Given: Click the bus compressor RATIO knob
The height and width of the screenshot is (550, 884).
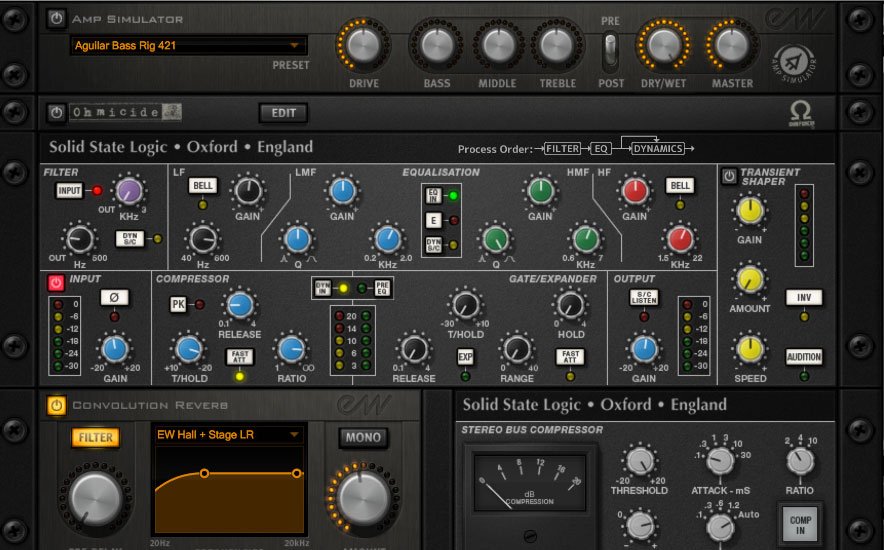Looking at the screenshot, I should 800,461.
